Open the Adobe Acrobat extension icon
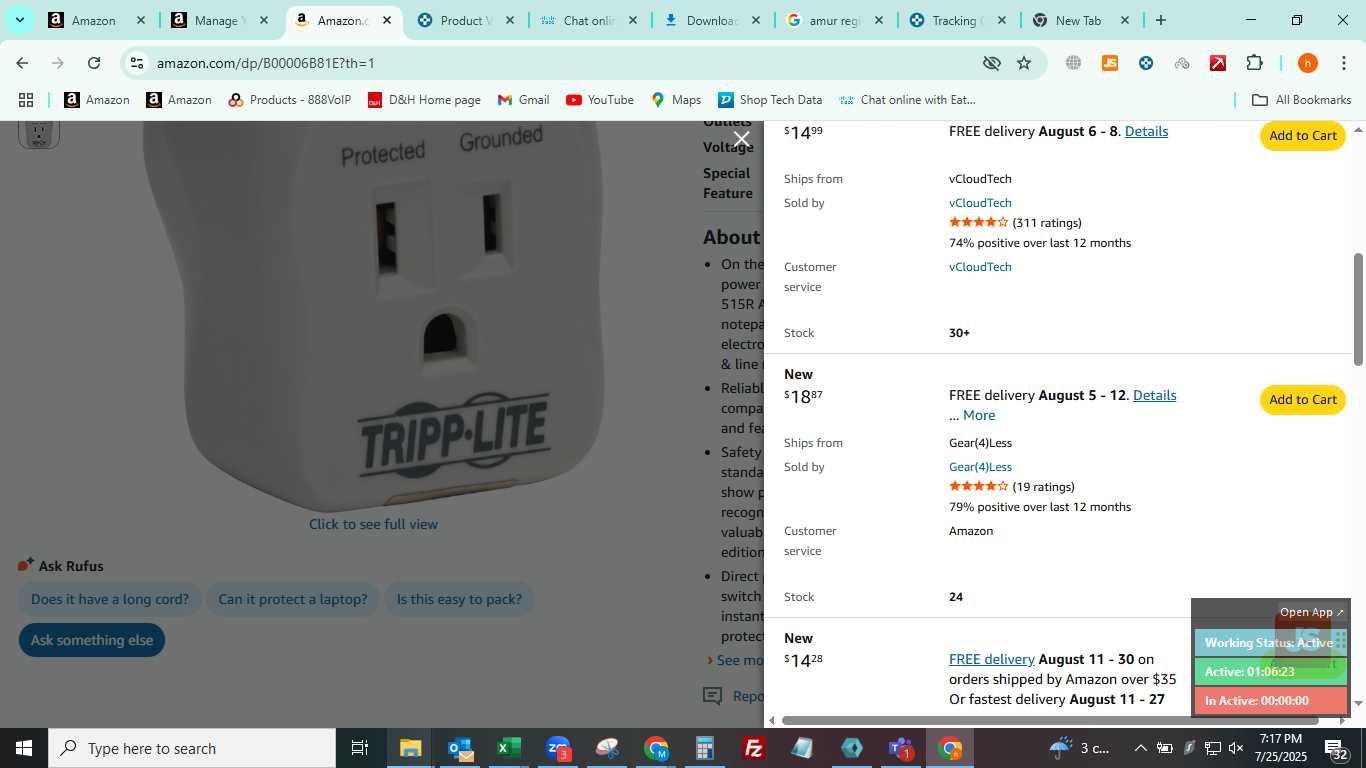Image resolution: width=1366 pixels, height=768 pixels. coord(1218,63)
